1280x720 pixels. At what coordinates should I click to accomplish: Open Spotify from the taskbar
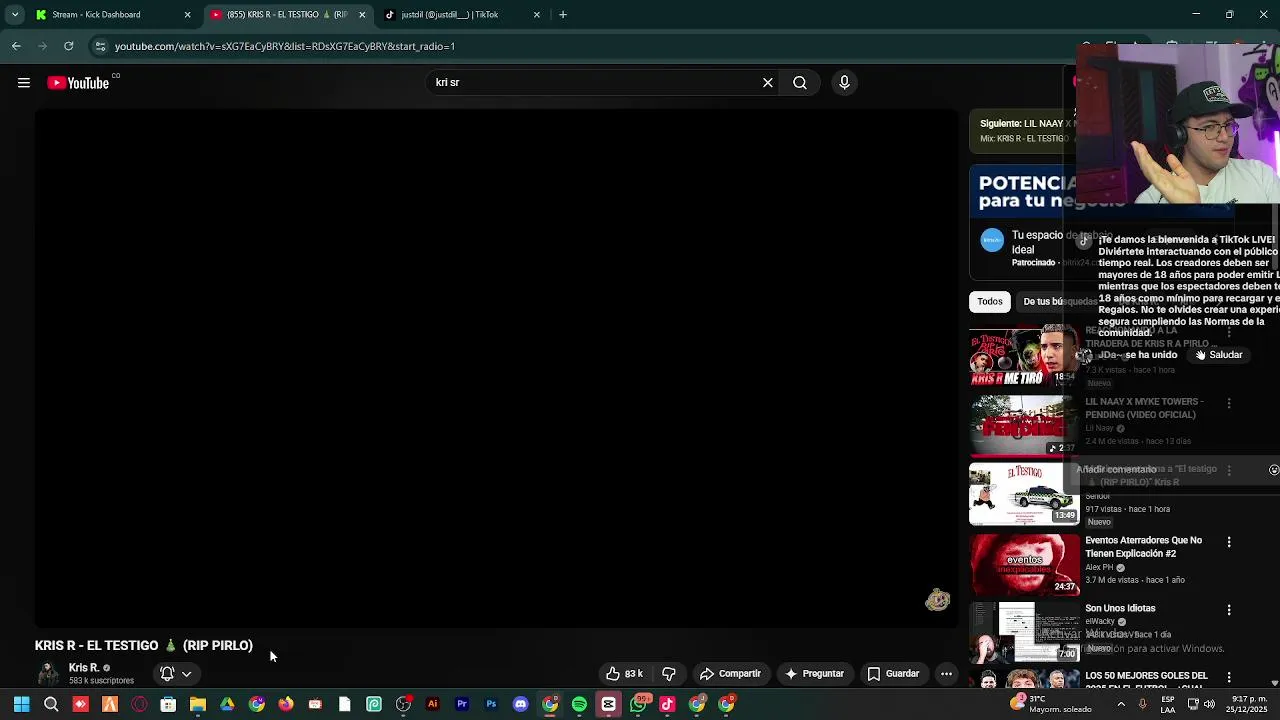579,705
